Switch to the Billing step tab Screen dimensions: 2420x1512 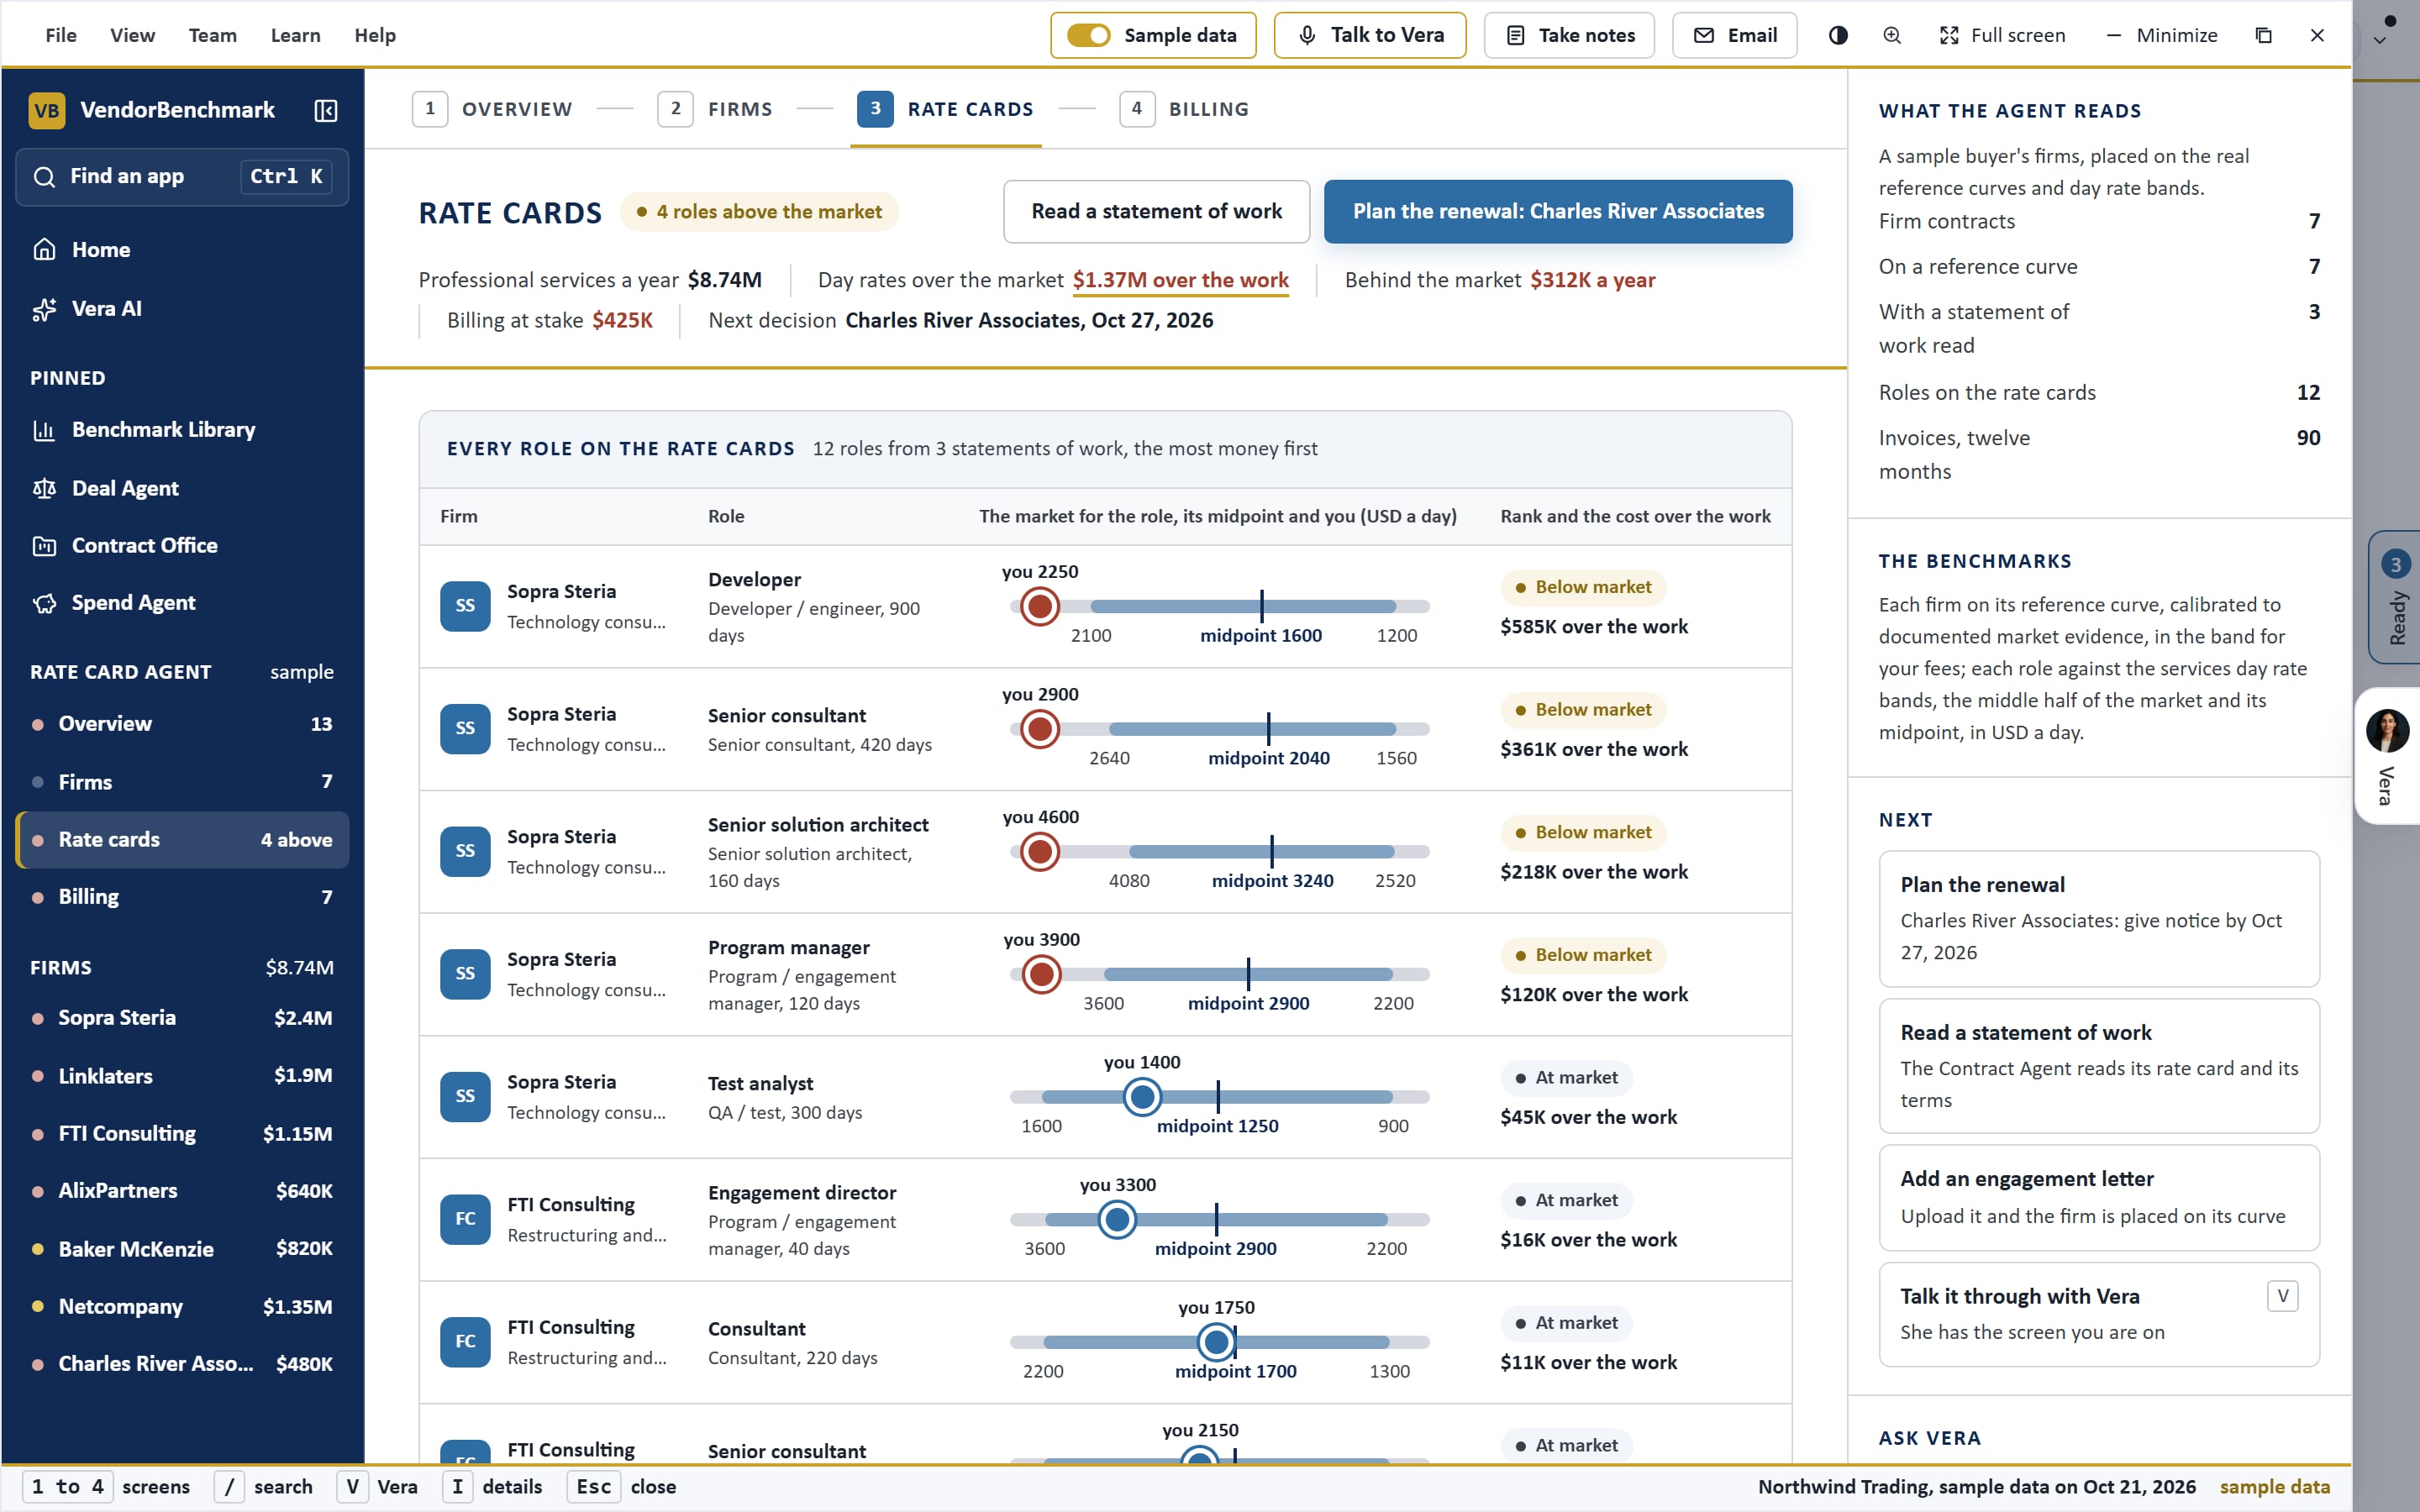tap(1184, 109)
